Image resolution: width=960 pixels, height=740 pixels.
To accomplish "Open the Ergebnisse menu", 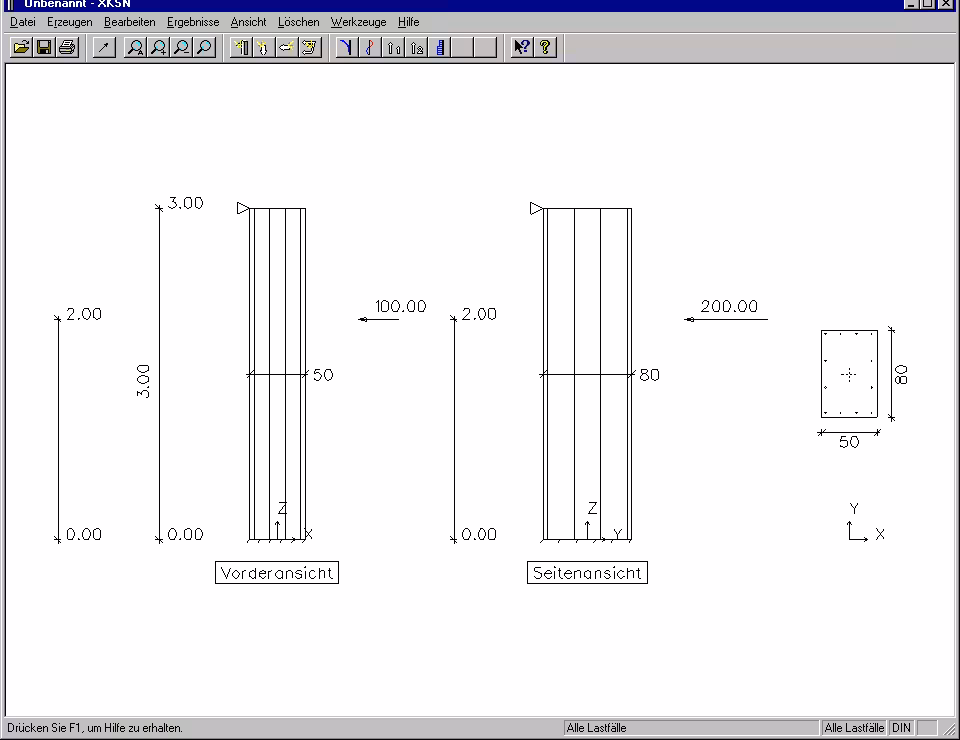I will coord(193,22).
